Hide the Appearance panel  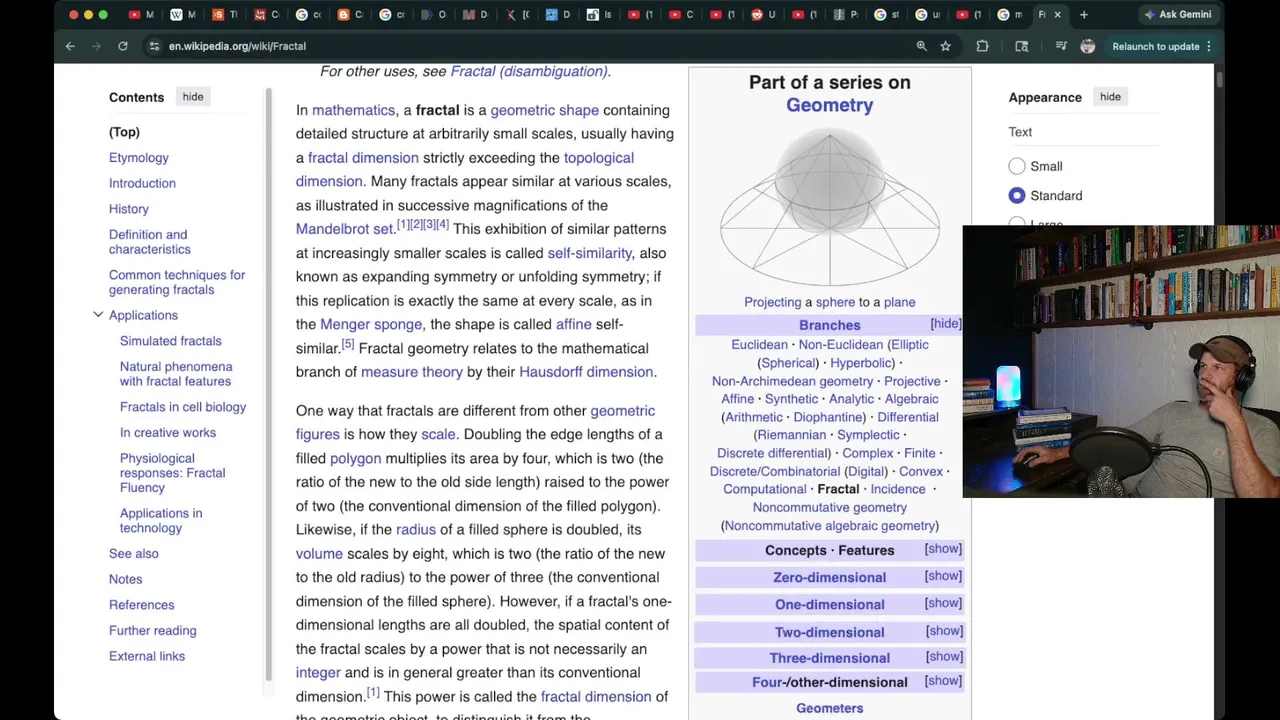click(x=1110, y=97)
